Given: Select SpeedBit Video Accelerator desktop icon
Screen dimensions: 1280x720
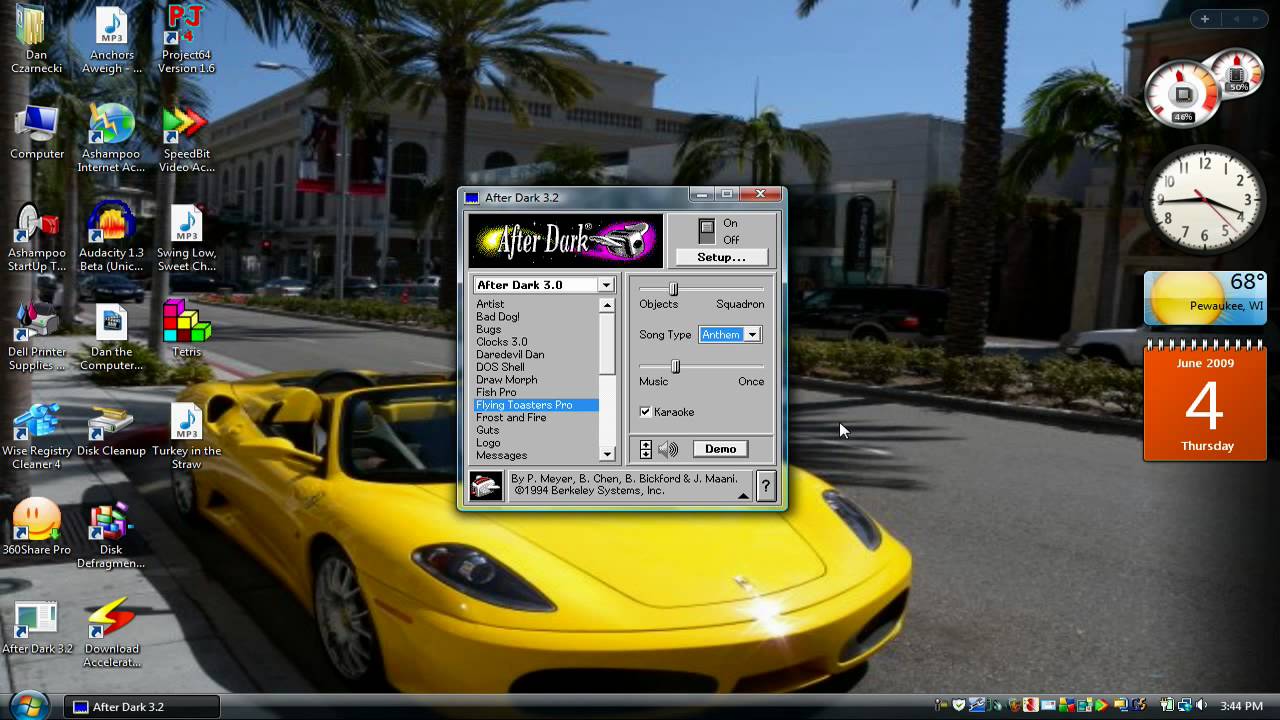Looking at the screenshot, I should [186, 138].
